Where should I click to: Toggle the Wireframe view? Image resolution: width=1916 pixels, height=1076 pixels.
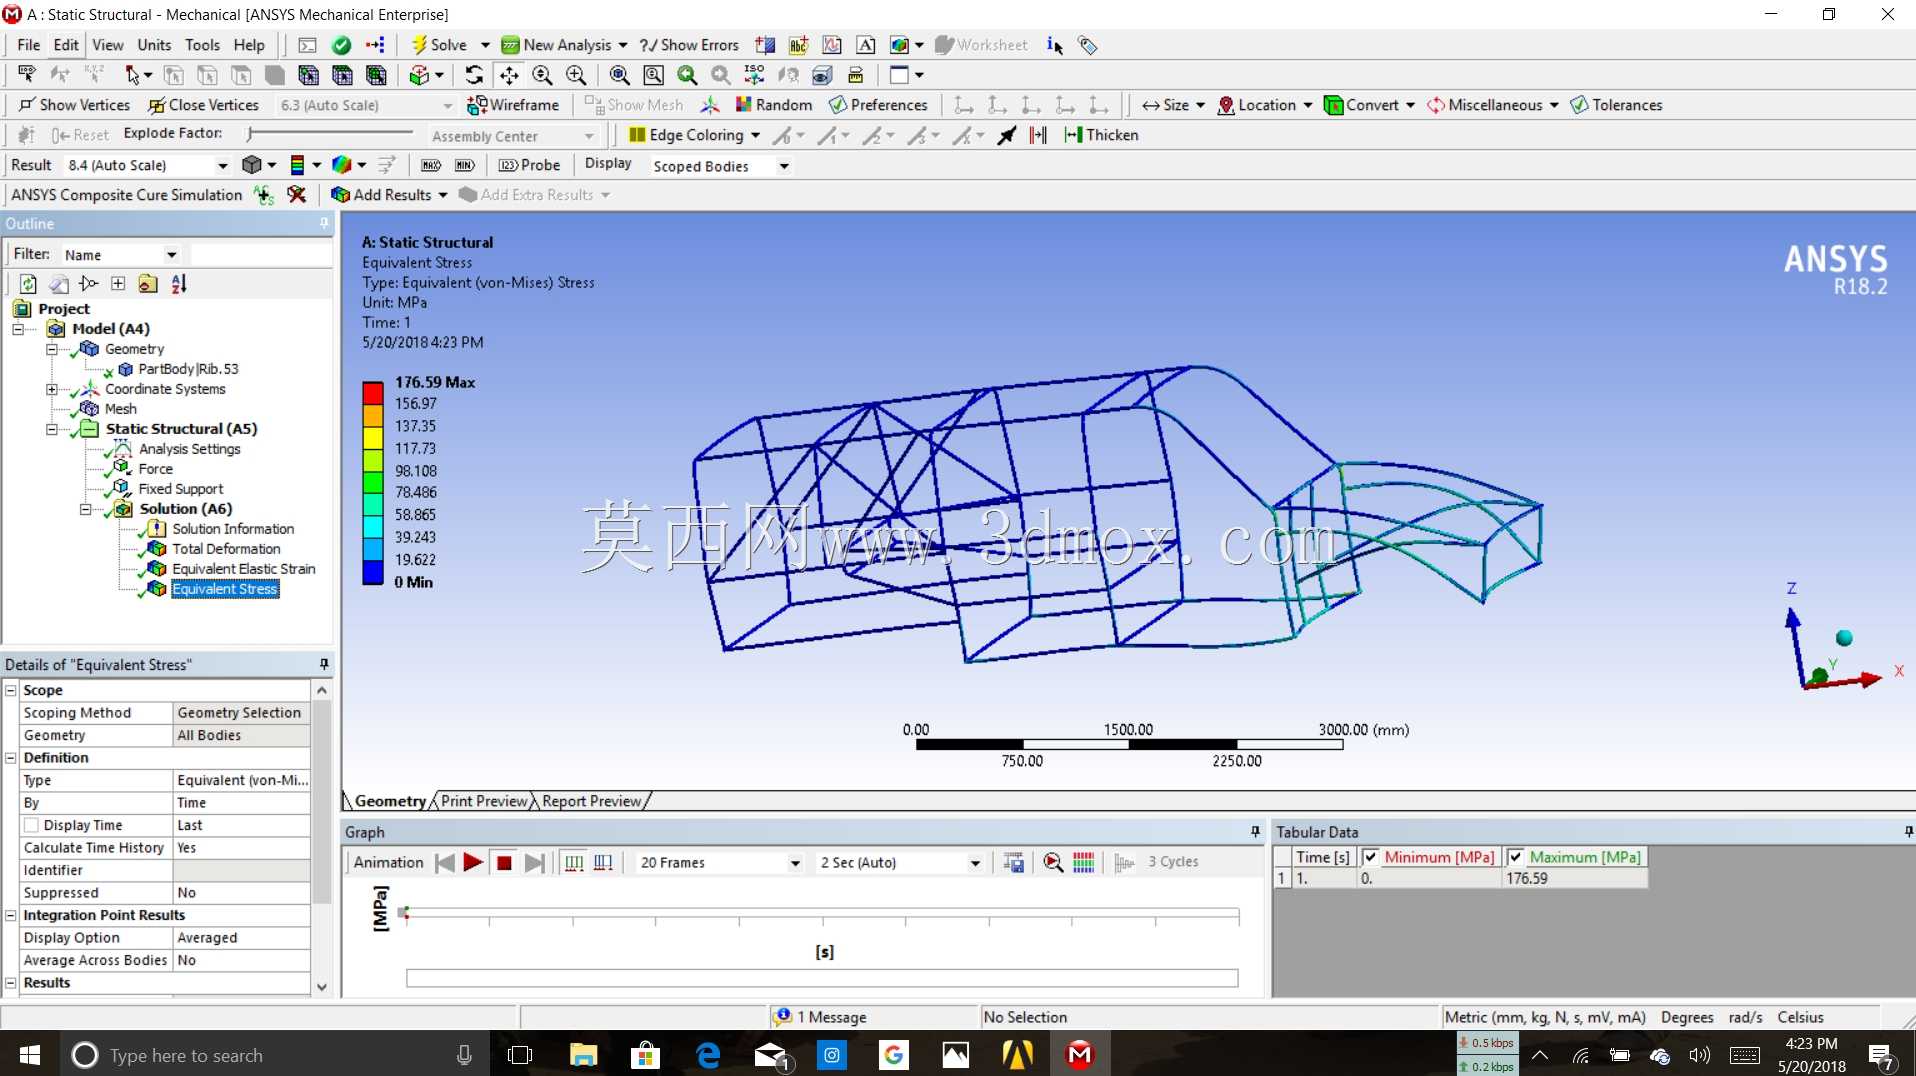point(514,105)
